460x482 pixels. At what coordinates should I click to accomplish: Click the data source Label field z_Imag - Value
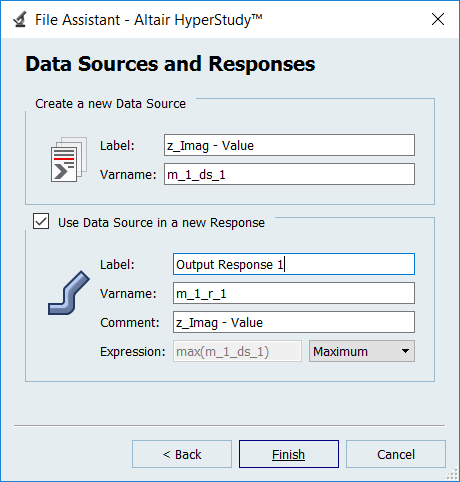[x=289, y=145]
